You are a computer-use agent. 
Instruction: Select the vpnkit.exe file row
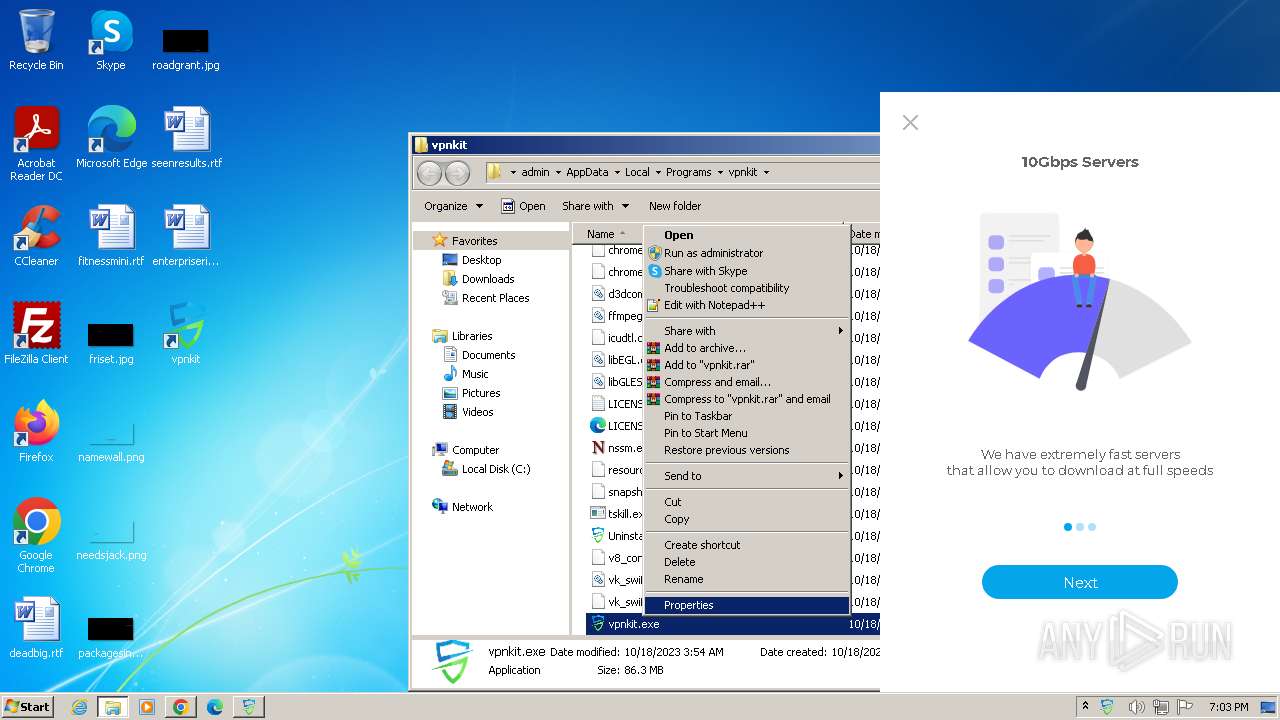pyautogui.click(x=733, y=624)
